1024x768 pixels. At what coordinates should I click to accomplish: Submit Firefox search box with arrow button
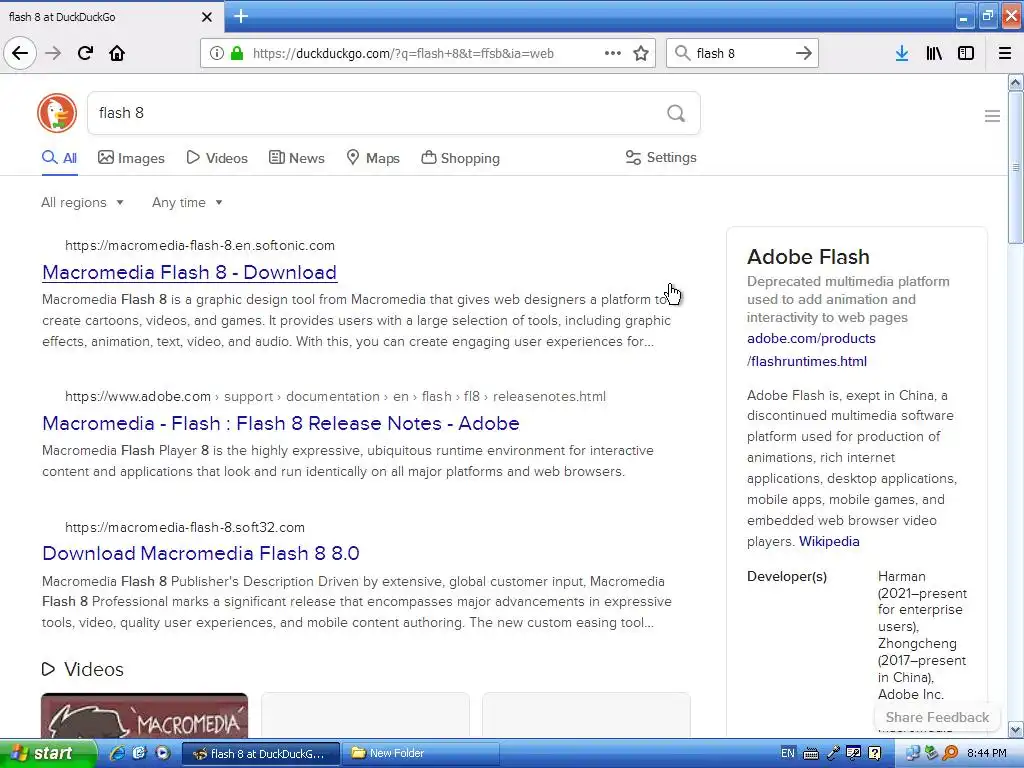coord(803,53)
